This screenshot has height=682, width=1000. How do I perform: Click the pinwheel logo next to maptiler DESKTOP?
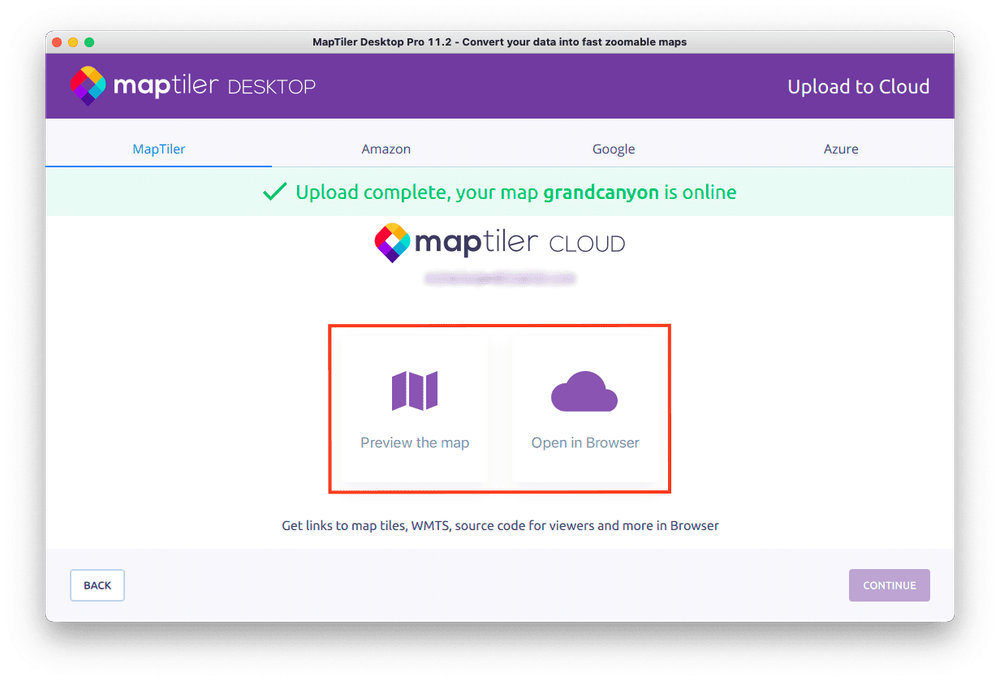(88, 86)
